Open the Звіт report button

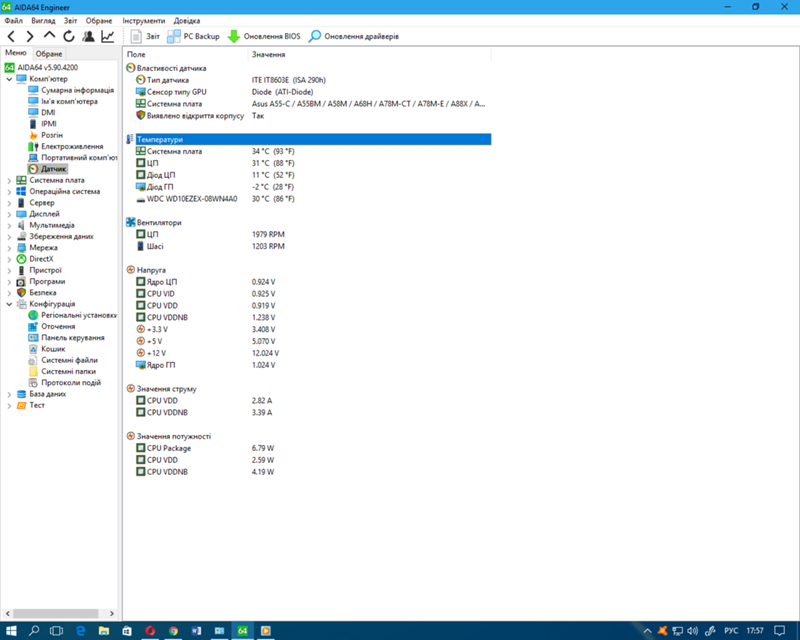click(145, 36)
